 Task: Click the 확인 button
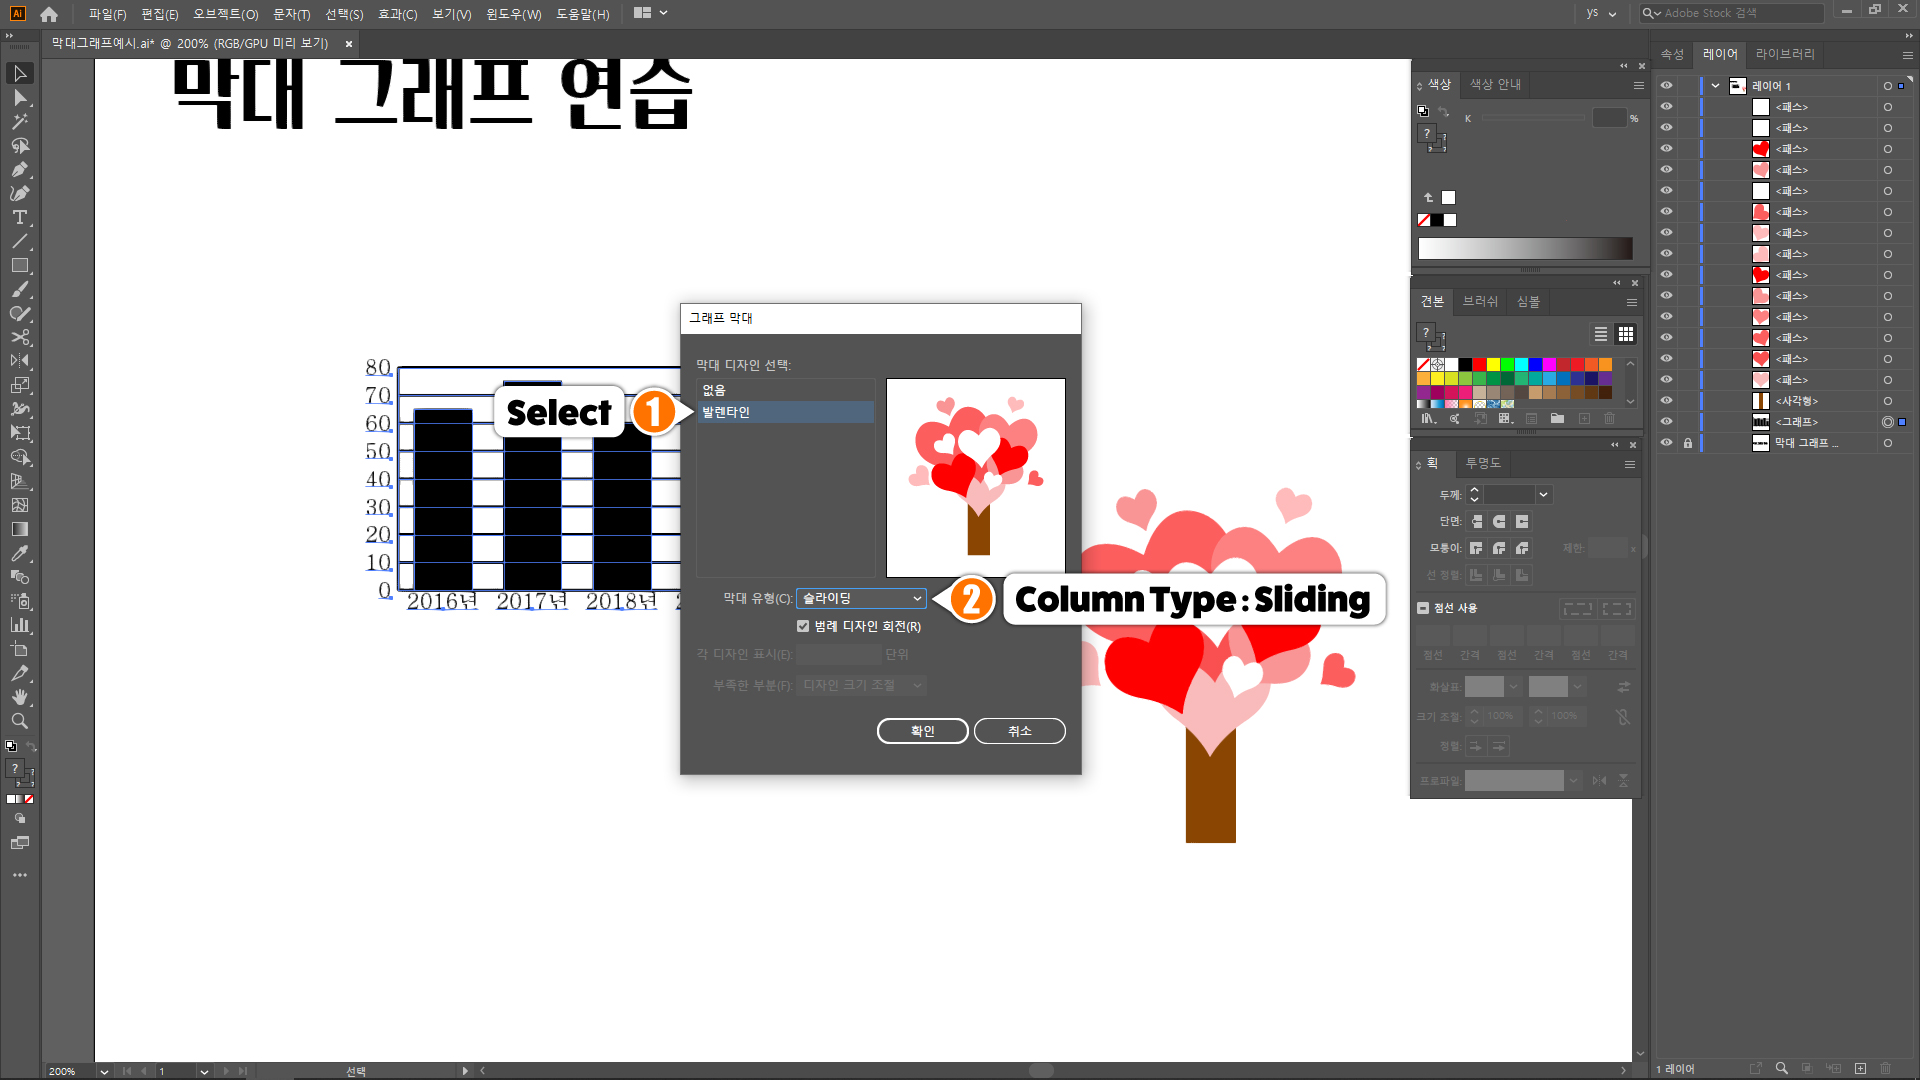tap(922, 731)
